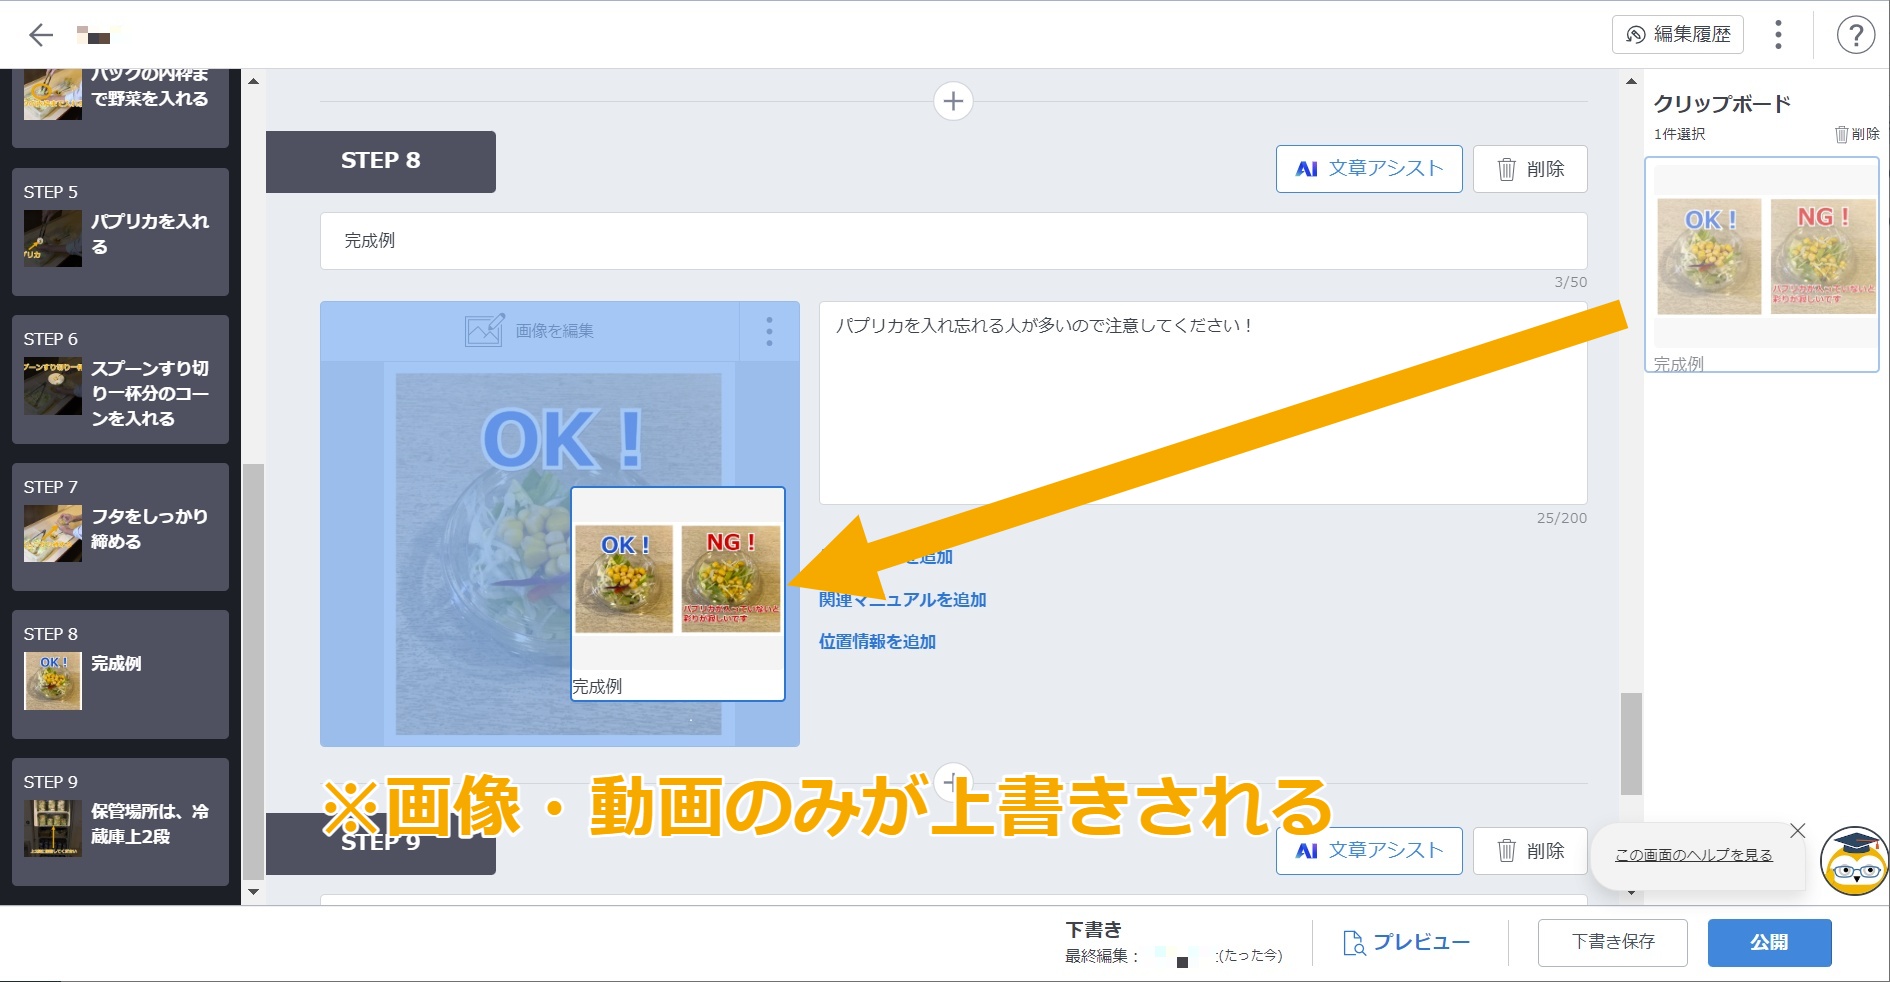Select STEP 6 in the sidebar
Viewport: 1890px width, 982px height.
pyautogui.click(x=120, y=380)
